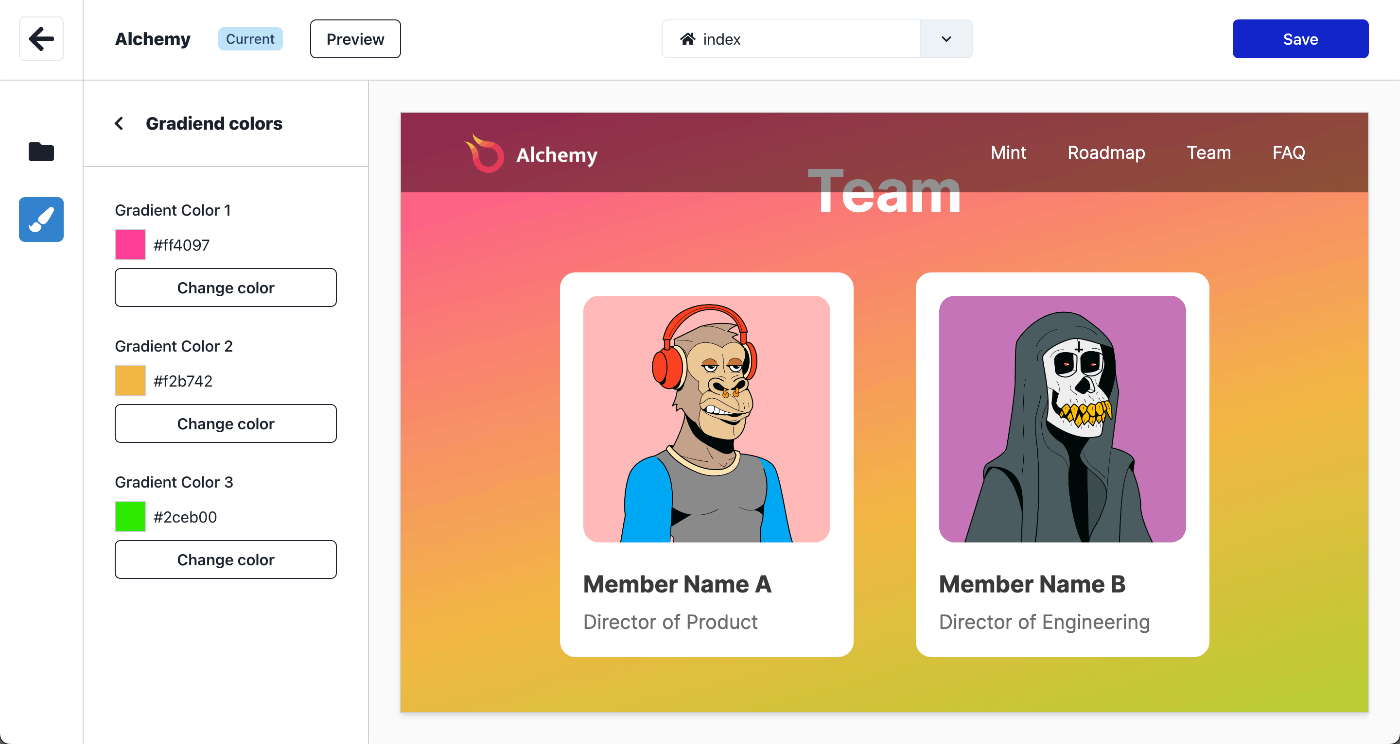Click the large Team heading in preview
Viewport: 1400px width, 744px height.
884,192
